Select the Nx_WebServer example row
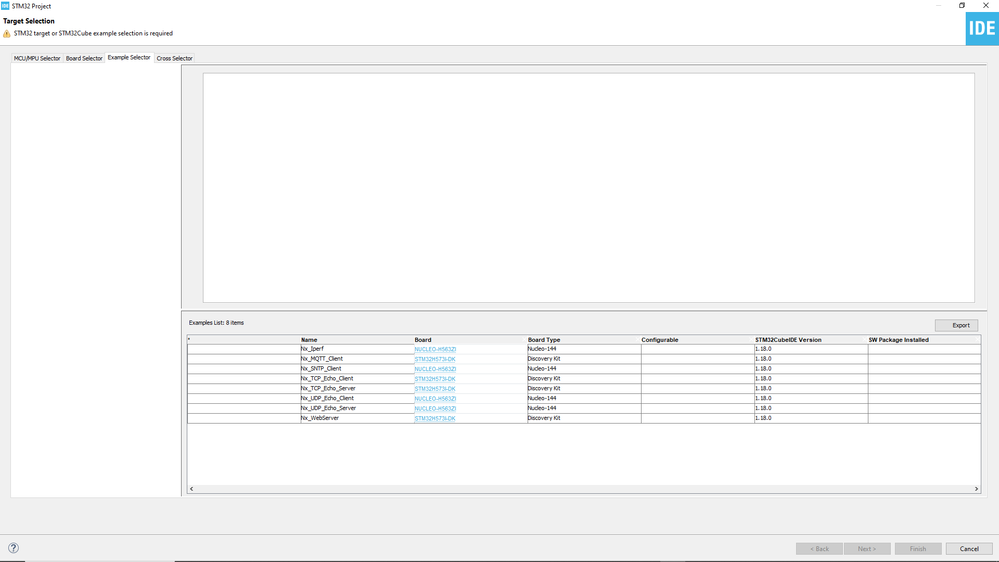This screenshot has height=562, width=999. (584, 418)
